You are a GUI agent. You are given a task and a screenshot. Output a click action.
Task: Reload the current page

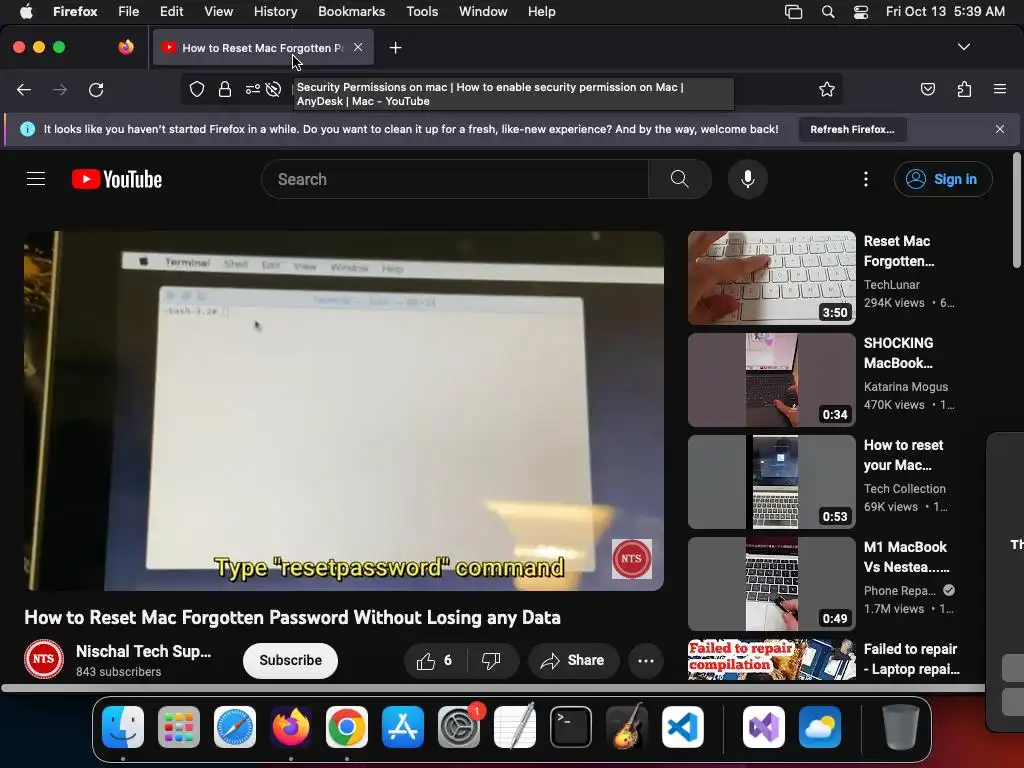pyautogui.click(x=96, y=89)
